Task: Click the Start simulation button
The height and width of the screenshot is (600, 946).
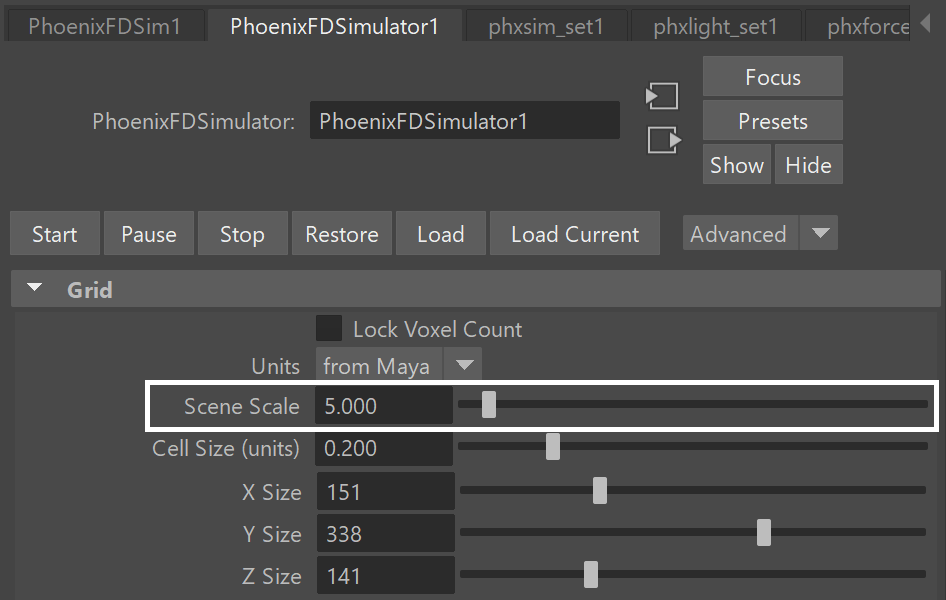Action: coord(55,233)
